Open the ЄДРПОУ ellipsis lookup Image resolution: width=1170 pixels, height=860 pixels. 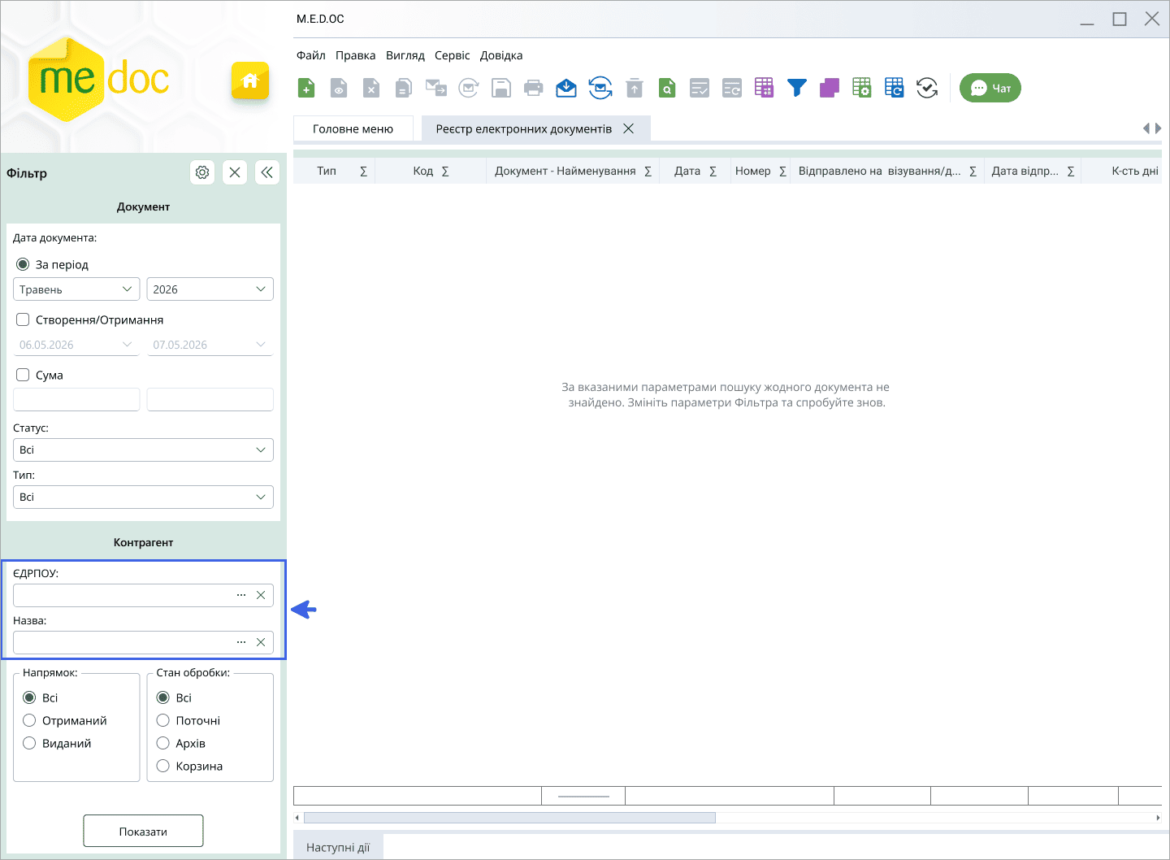241,595
